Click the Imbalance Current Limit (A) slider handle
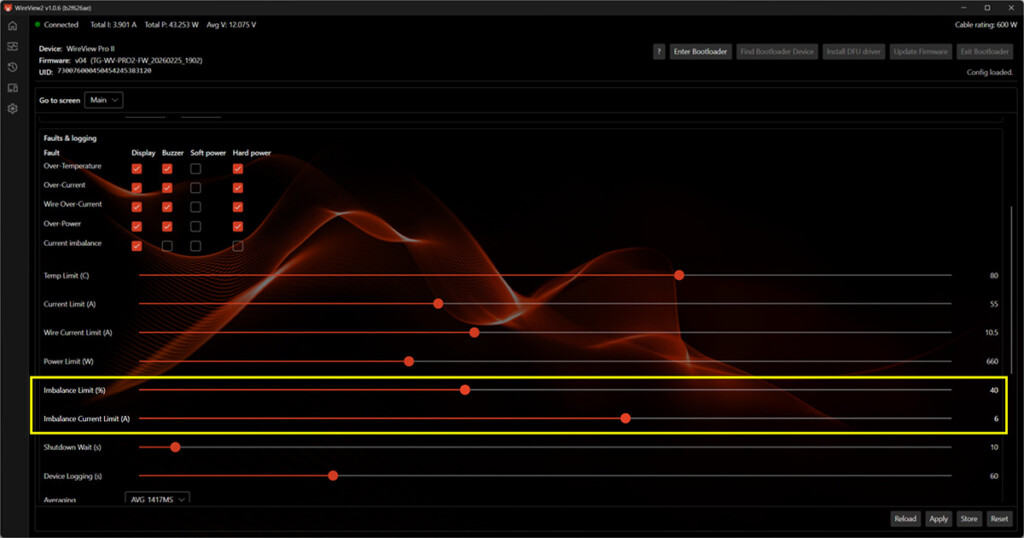1024x538 pixels. pos(626,418)
